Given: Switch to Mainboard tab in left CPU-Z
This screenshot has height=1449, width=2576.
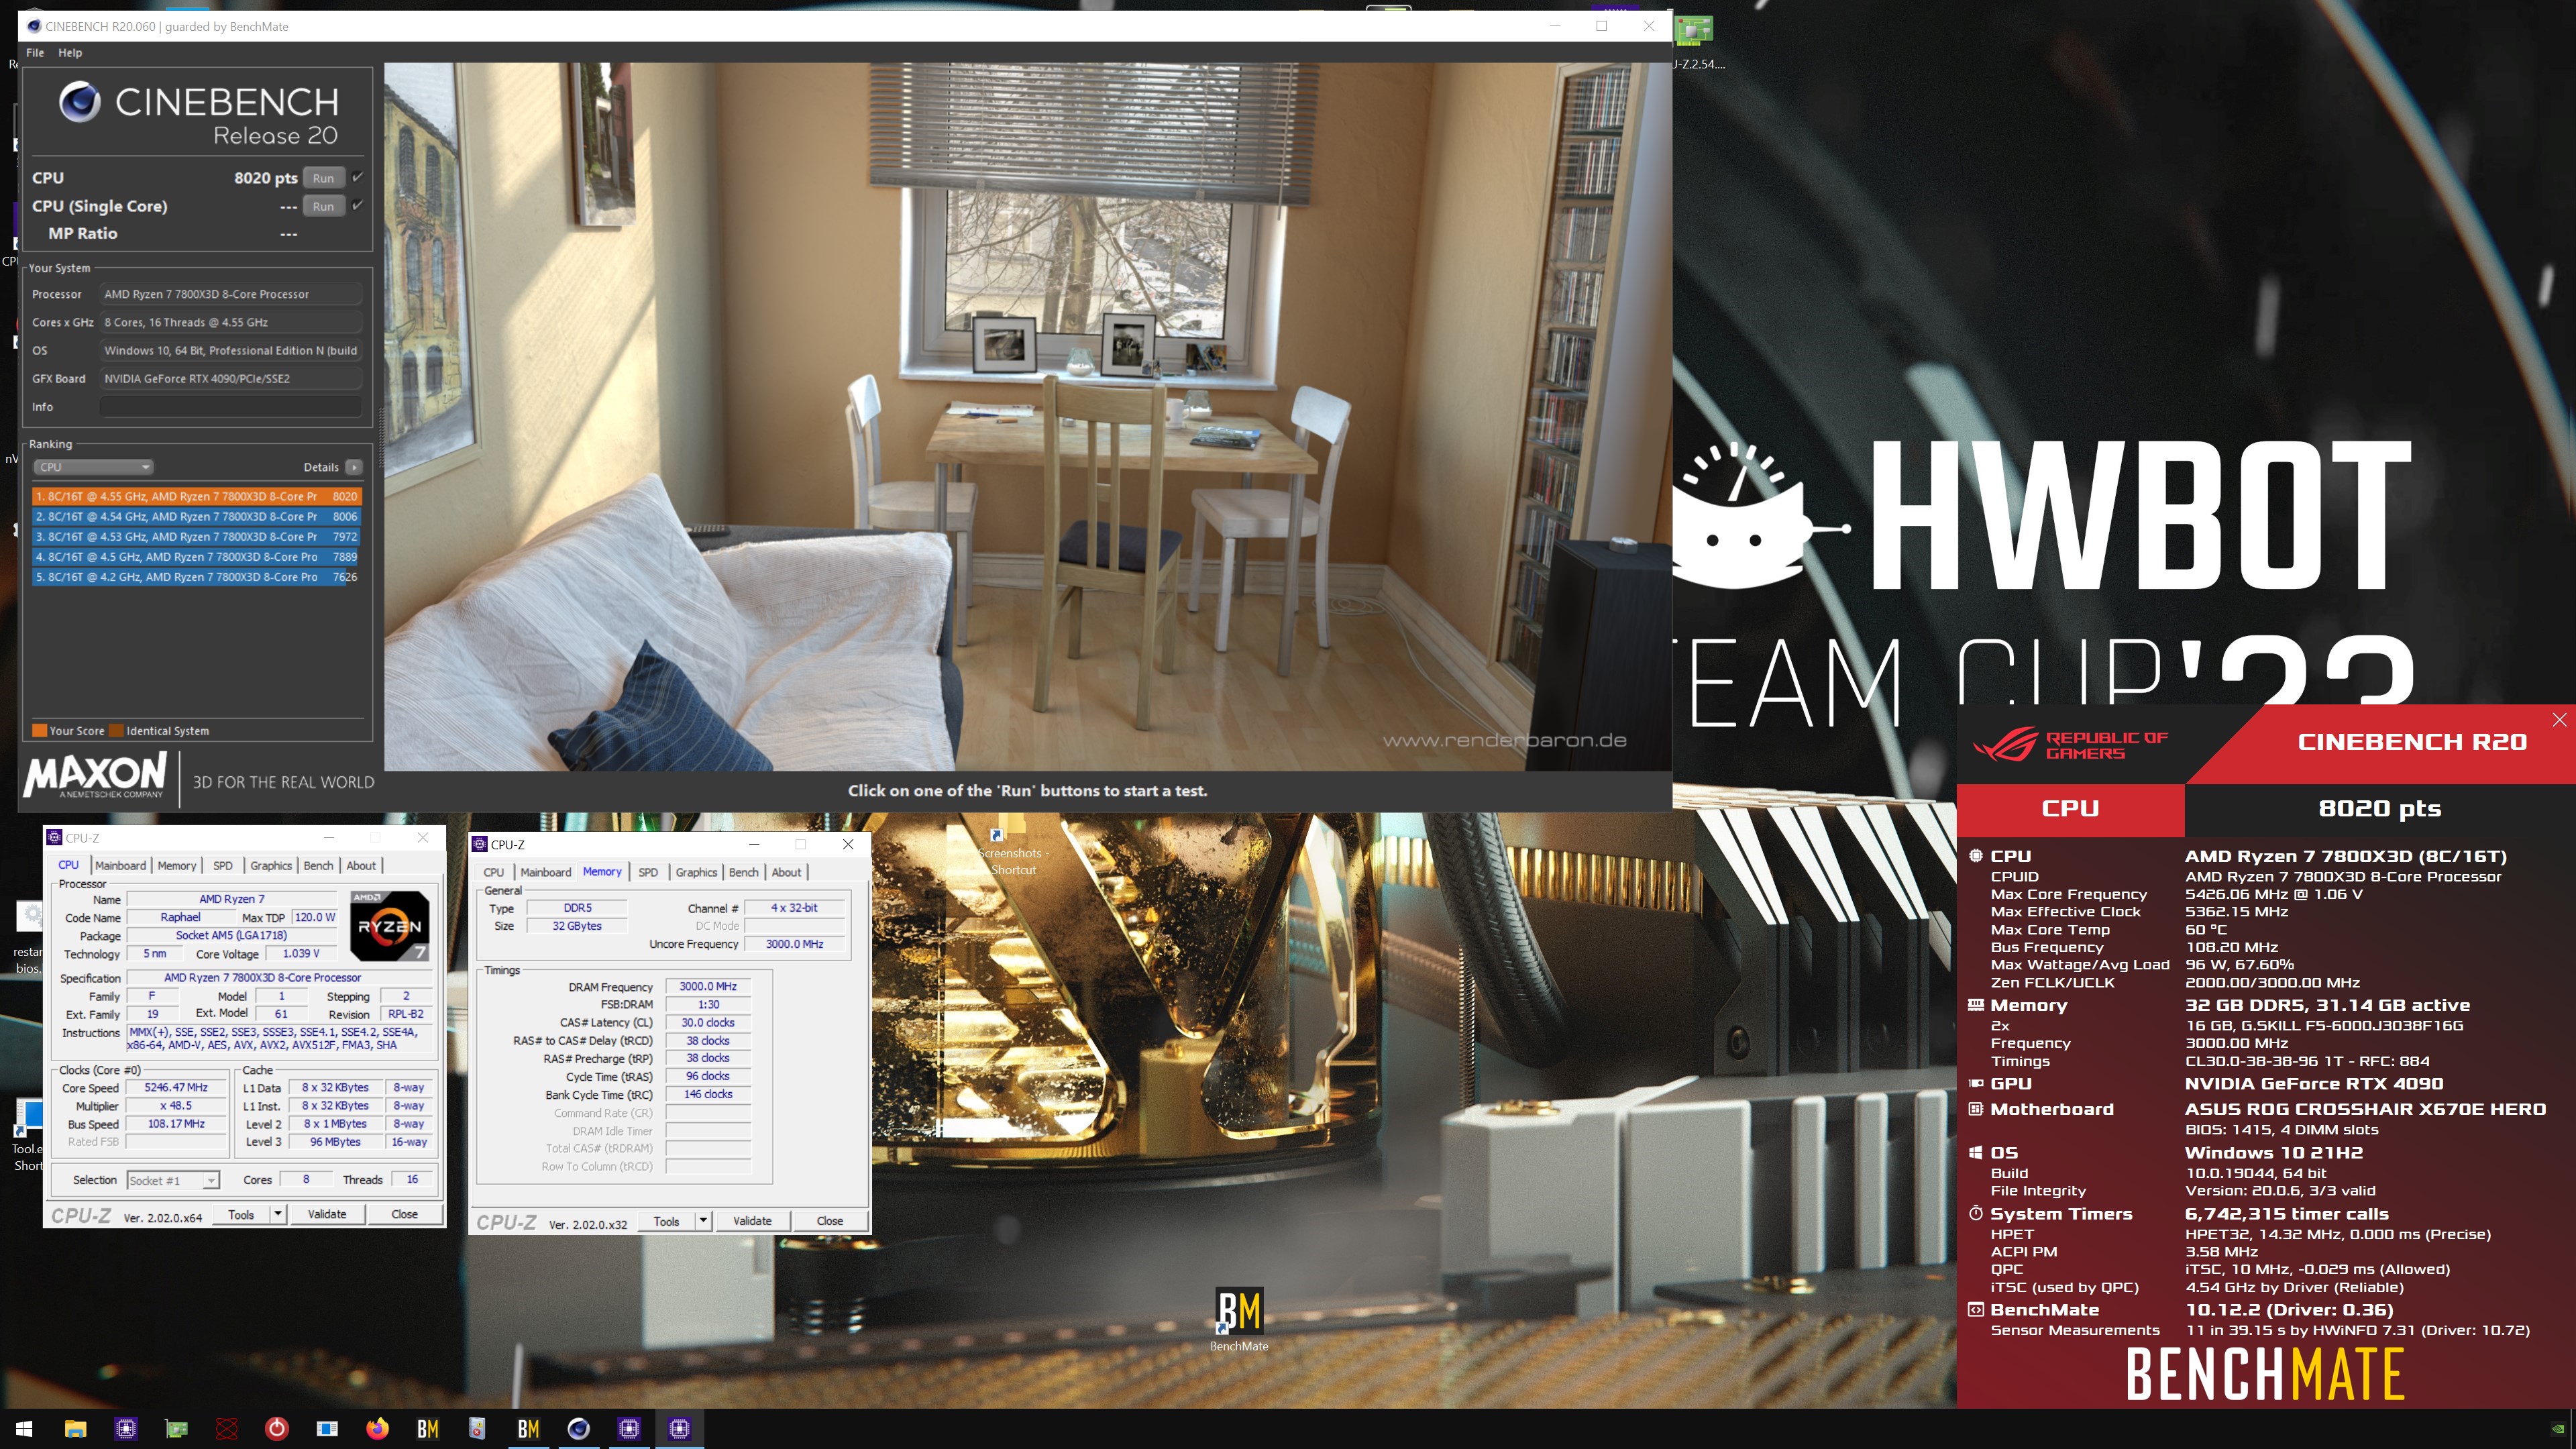Looking at the screenshot, I should (120, 865).
